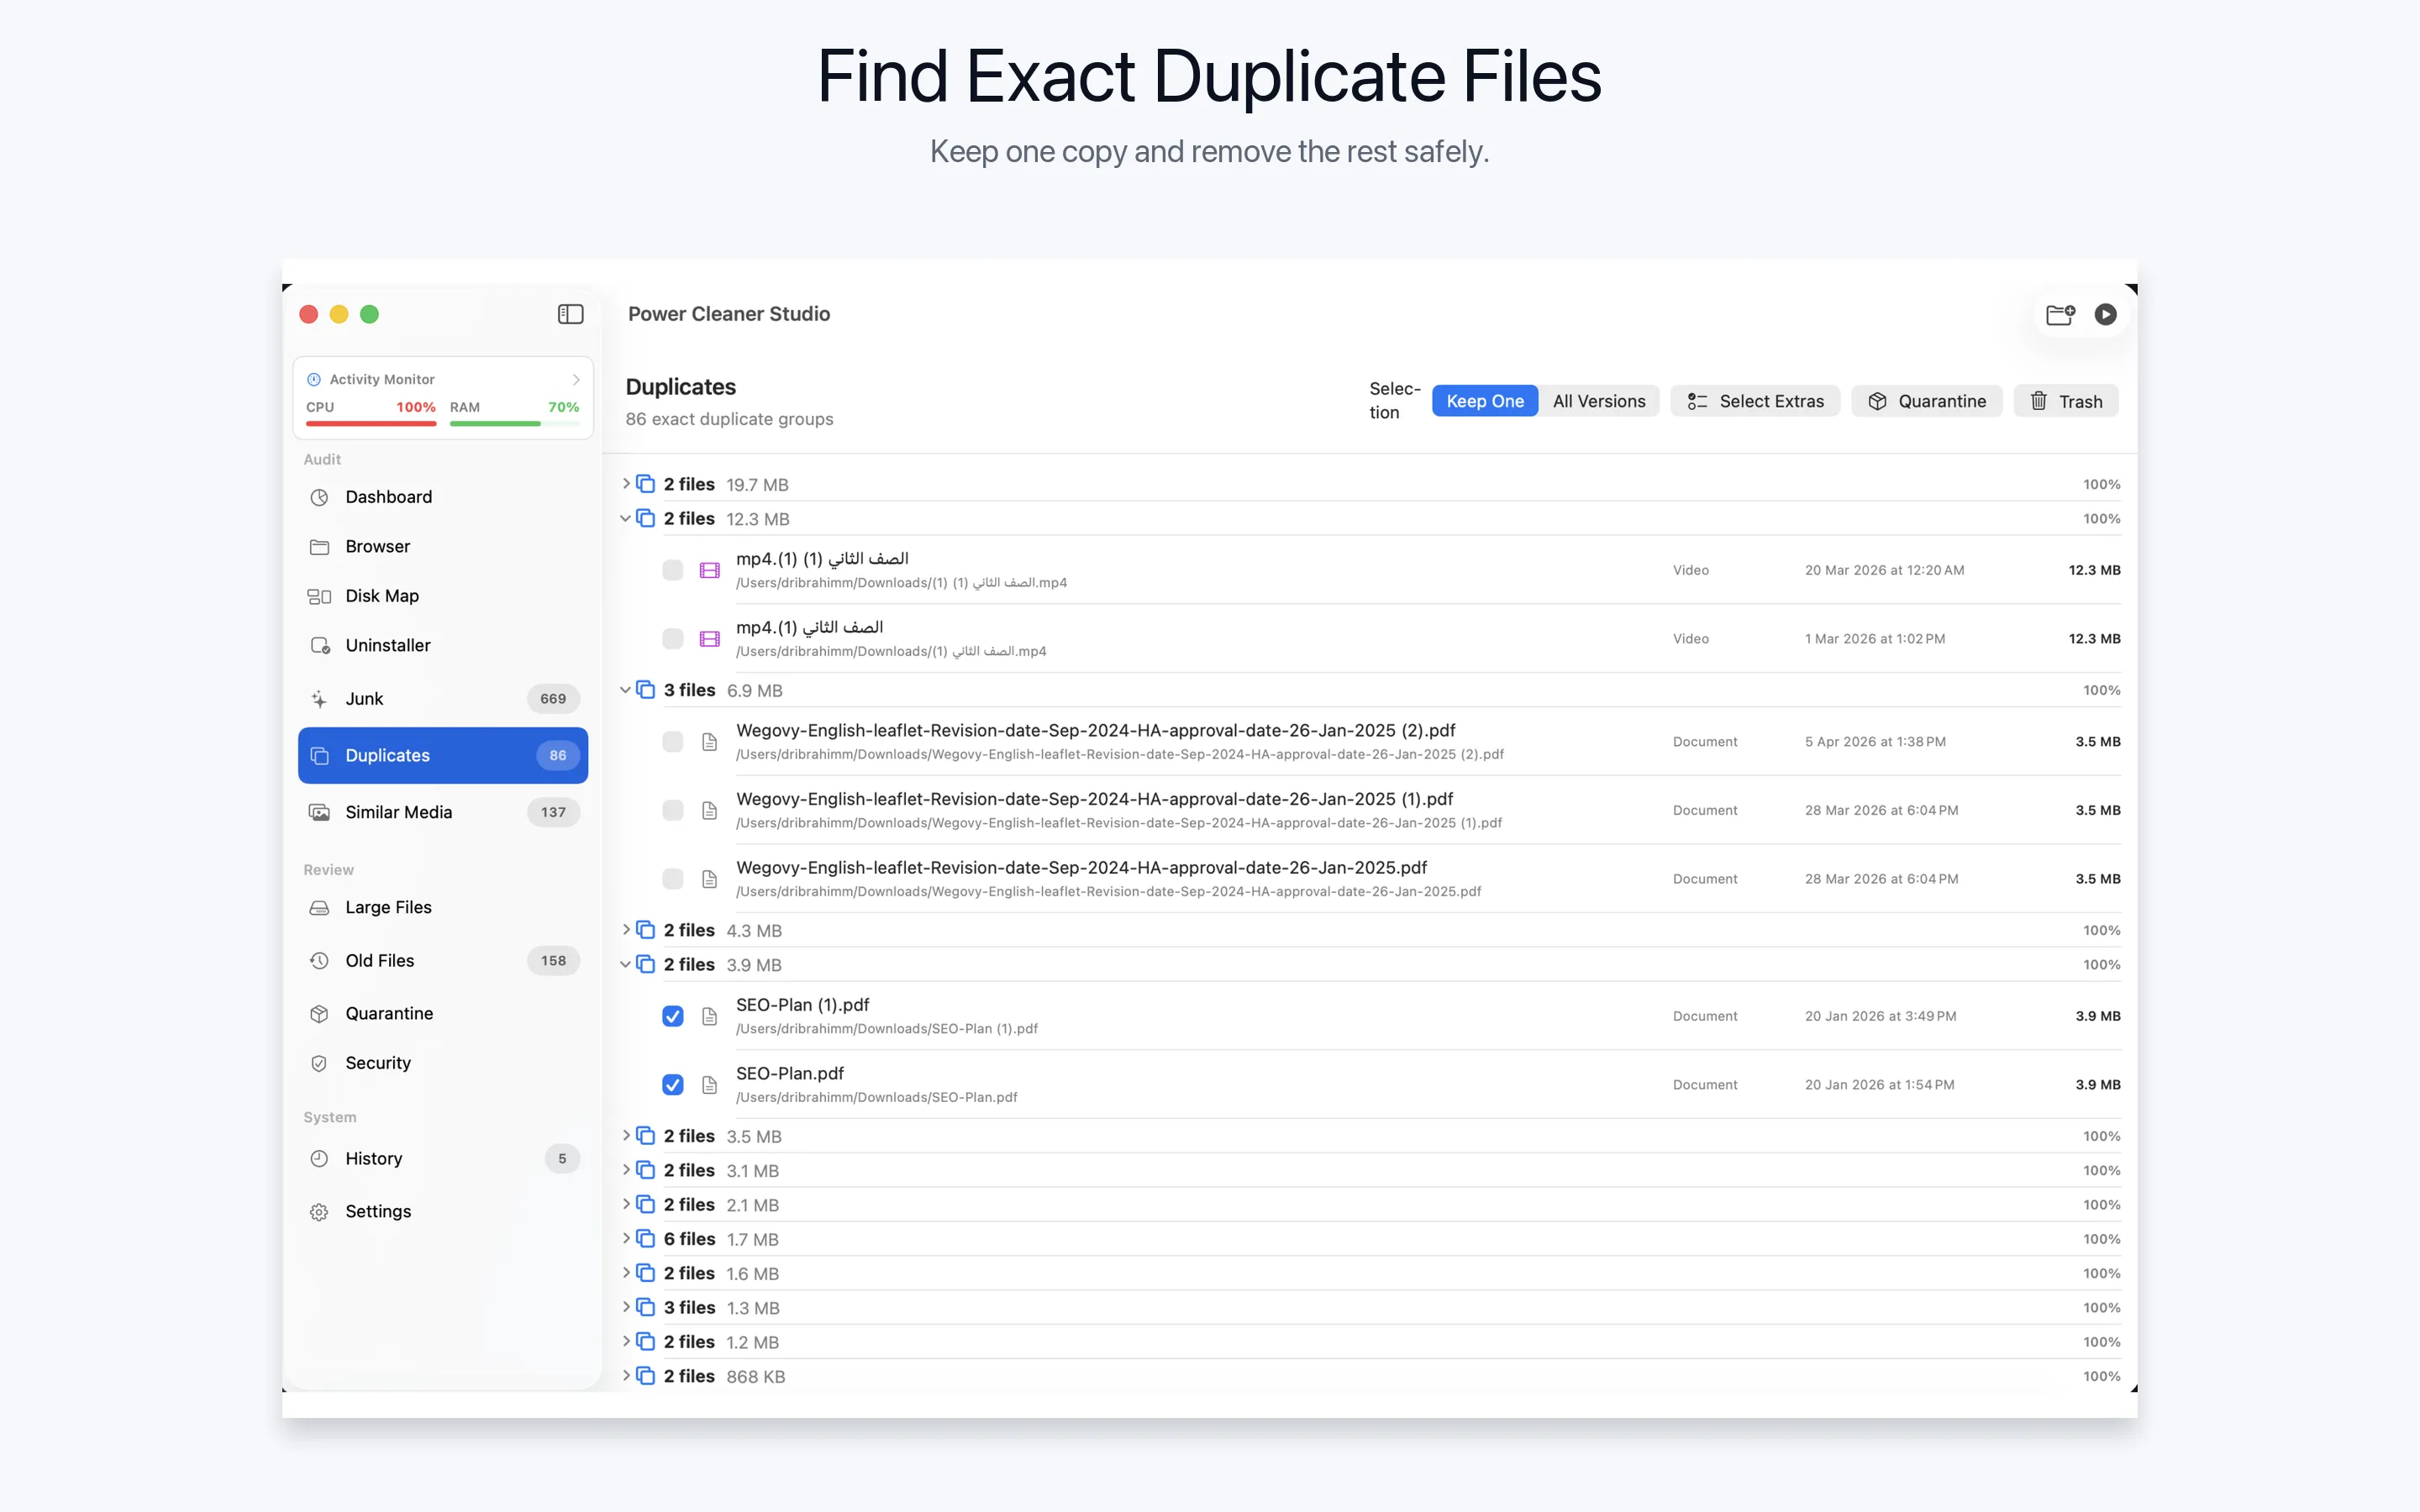
Task: Expand the 2 files 4.3 MB group
Action: point(626,930)
